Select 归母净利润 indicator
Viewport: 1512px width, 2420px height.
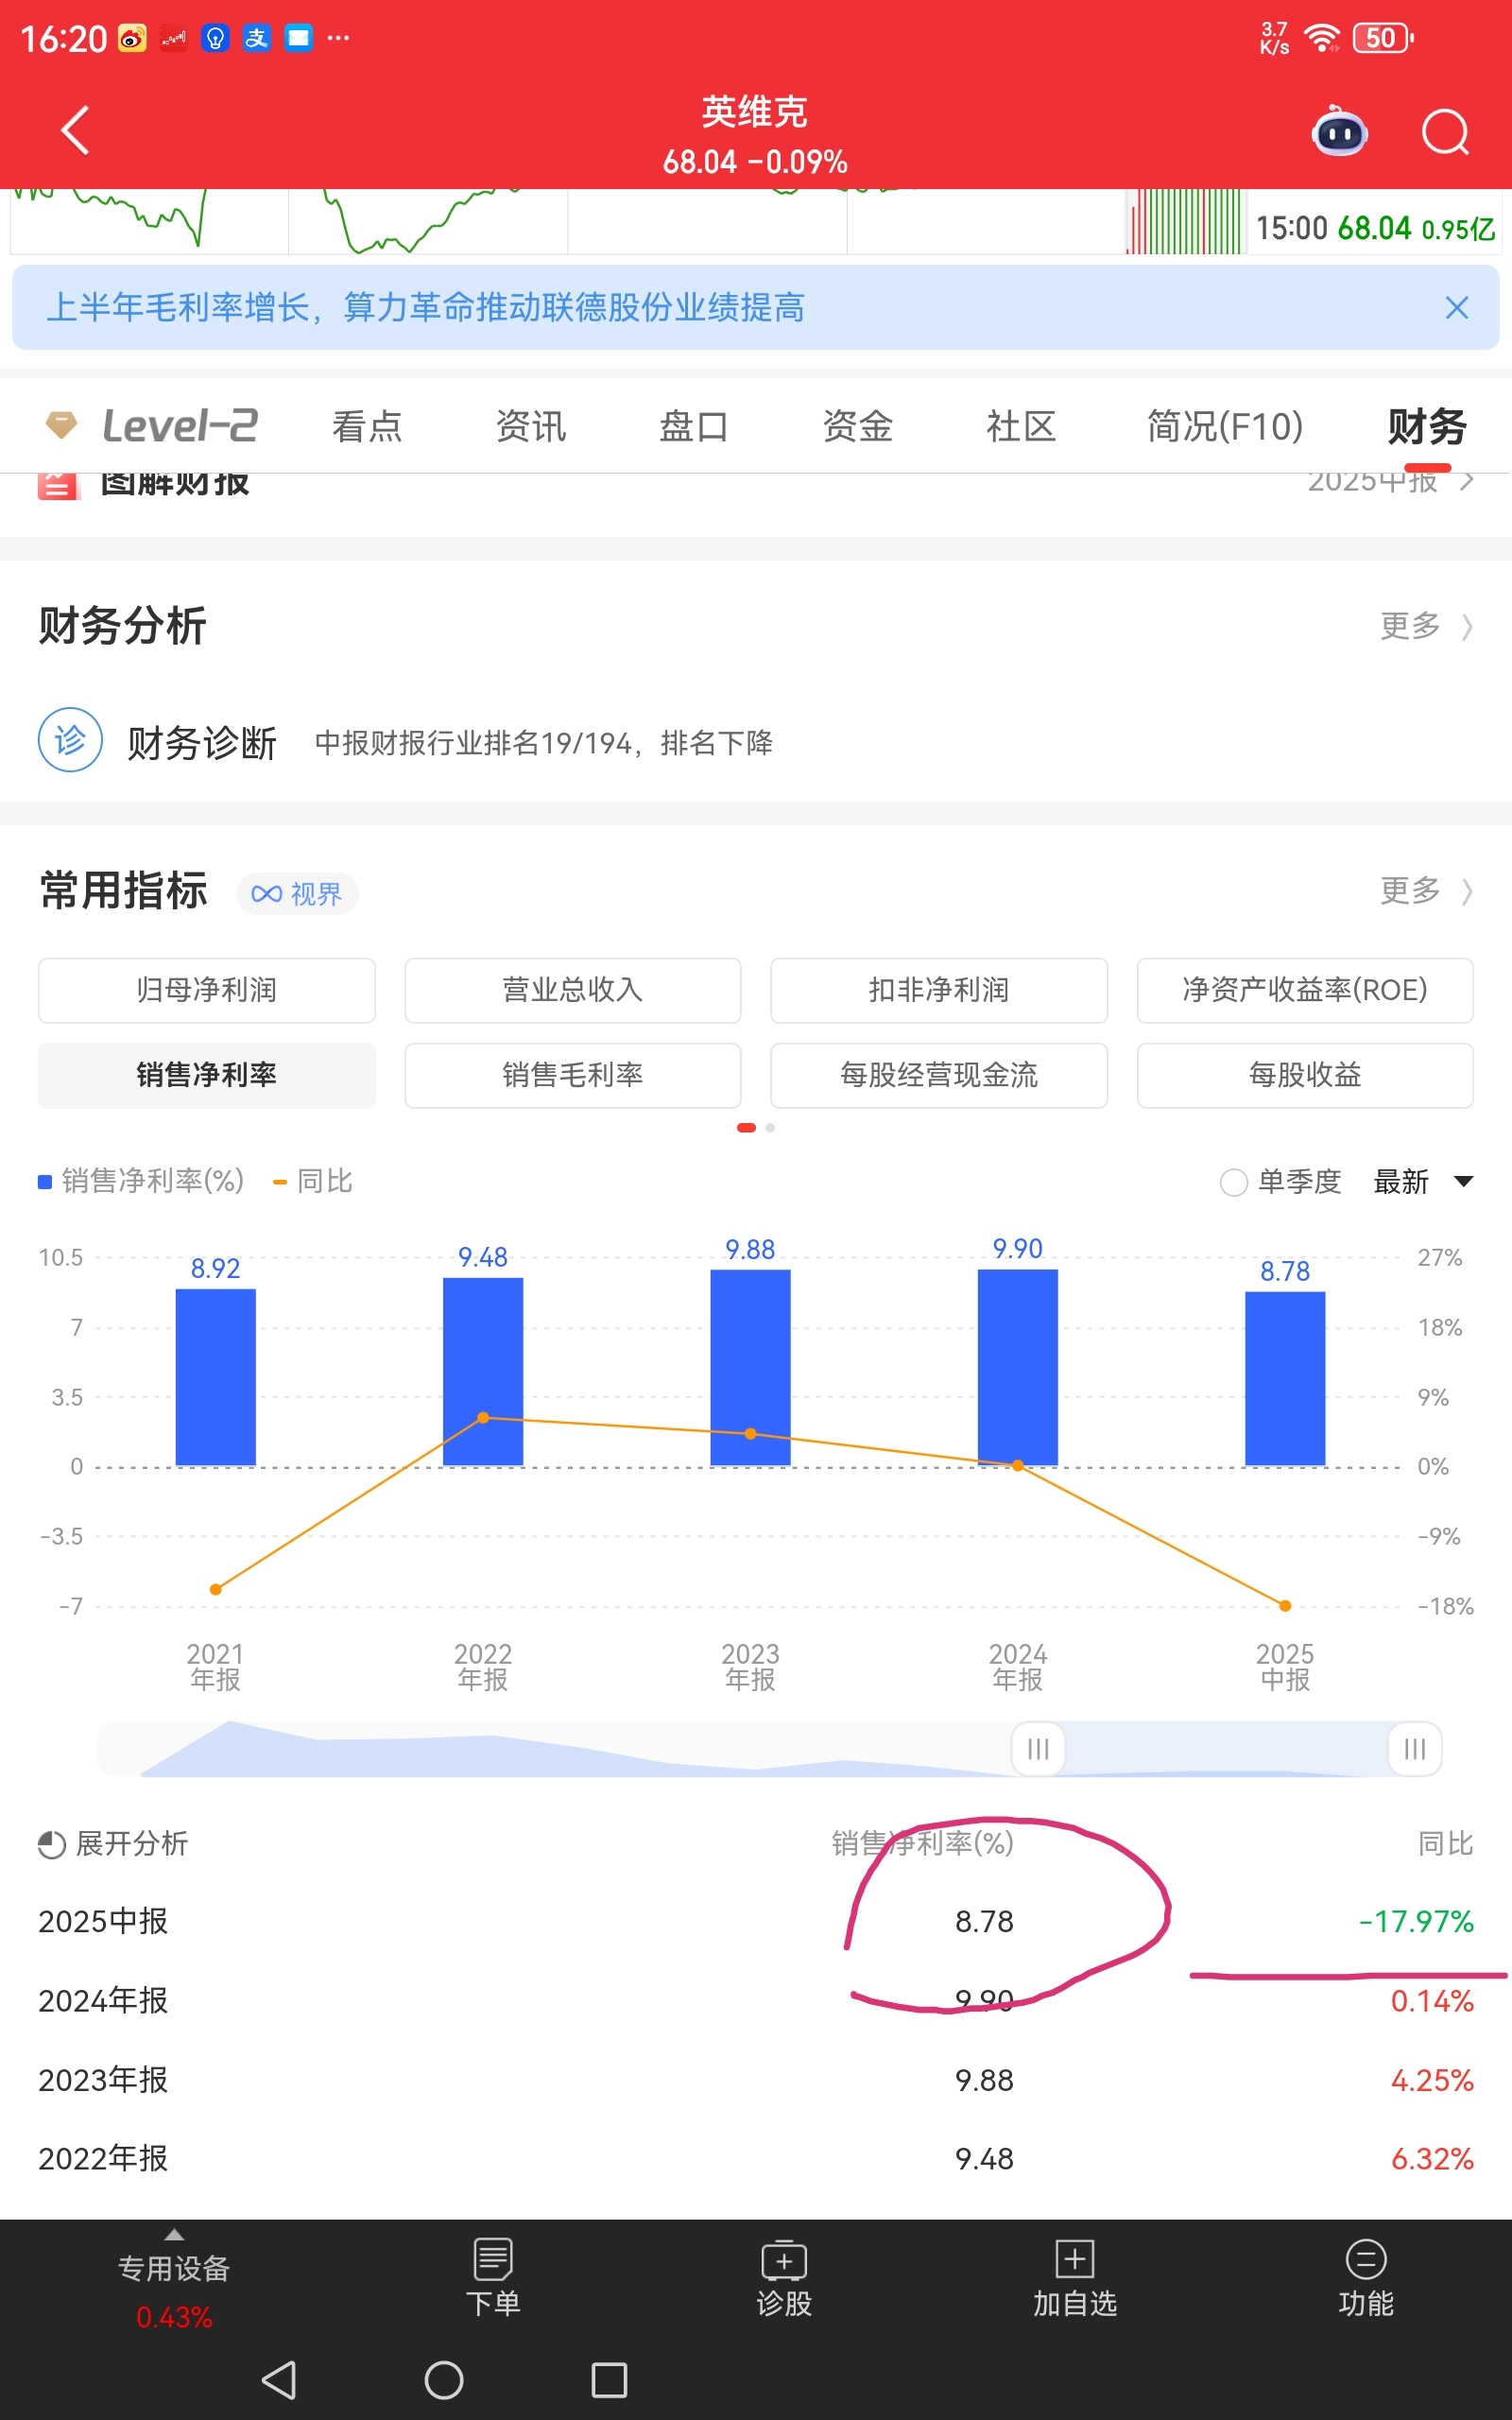pyautogui.click(x=207, y=990)
